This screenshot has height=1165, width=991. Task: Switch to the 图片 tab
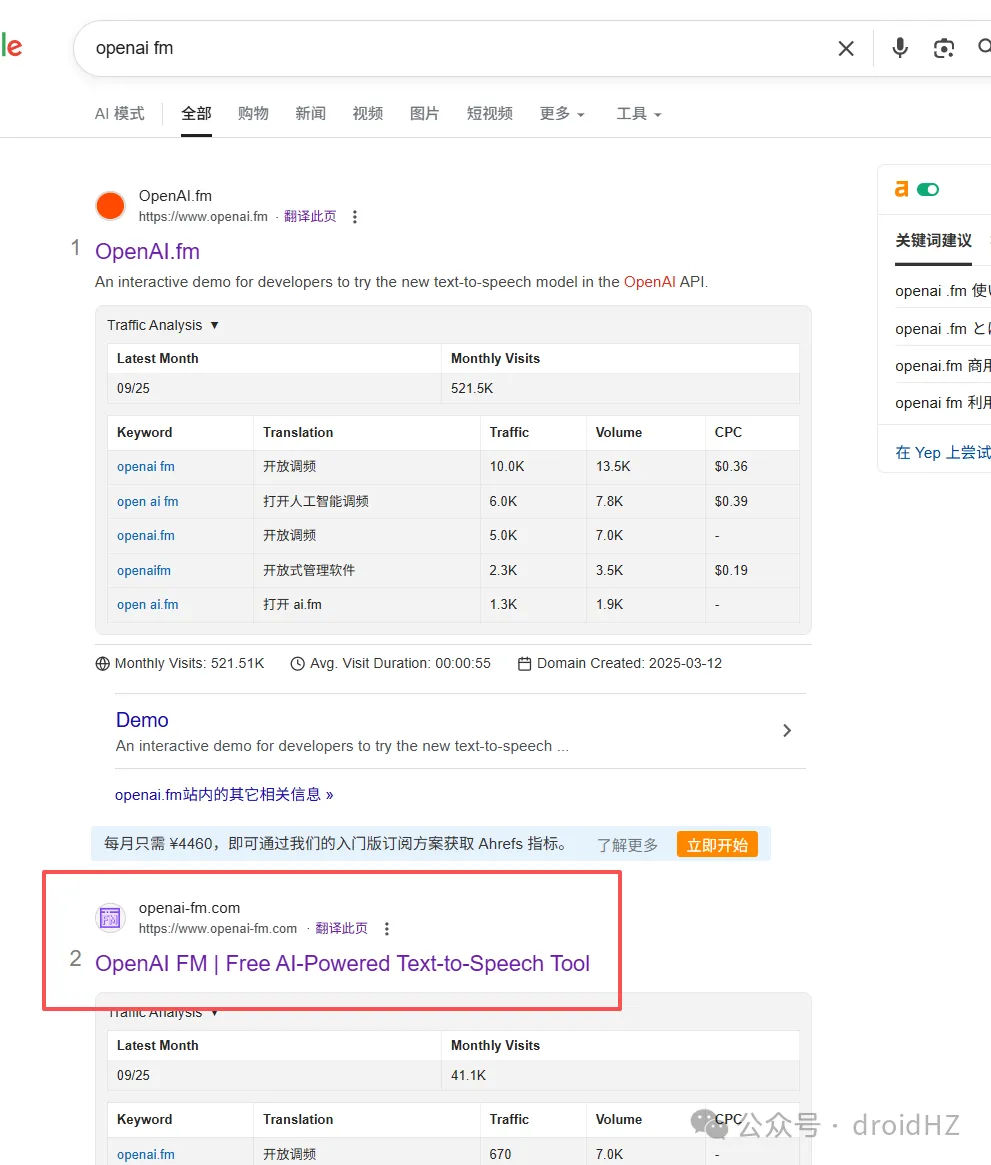pos(424,114)
